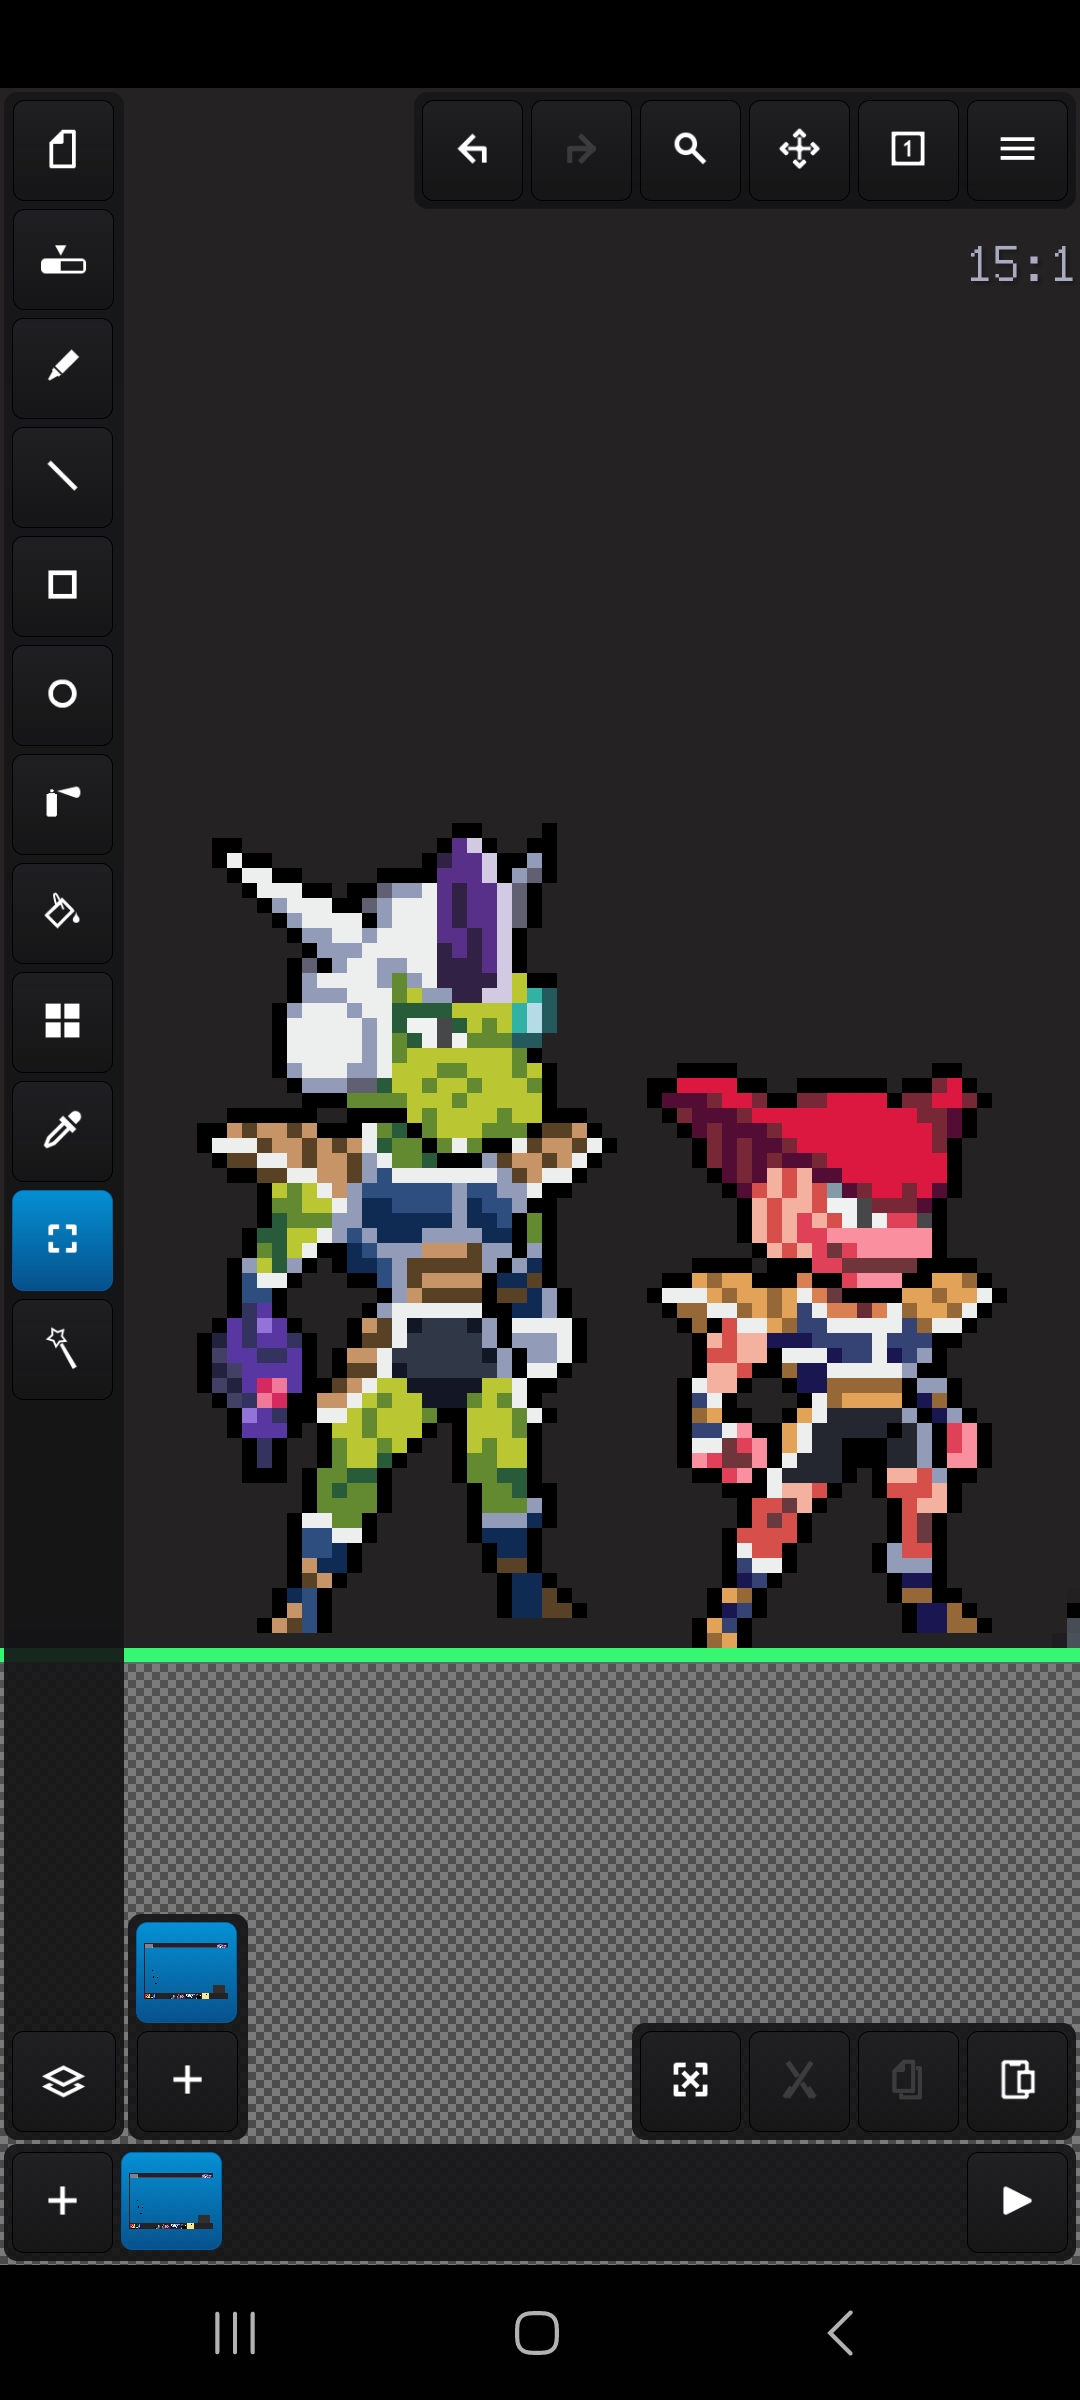Cut the selection with scissors button
The height and width of the screenshot is (2400, 1080).
(x=799, y=2081)
